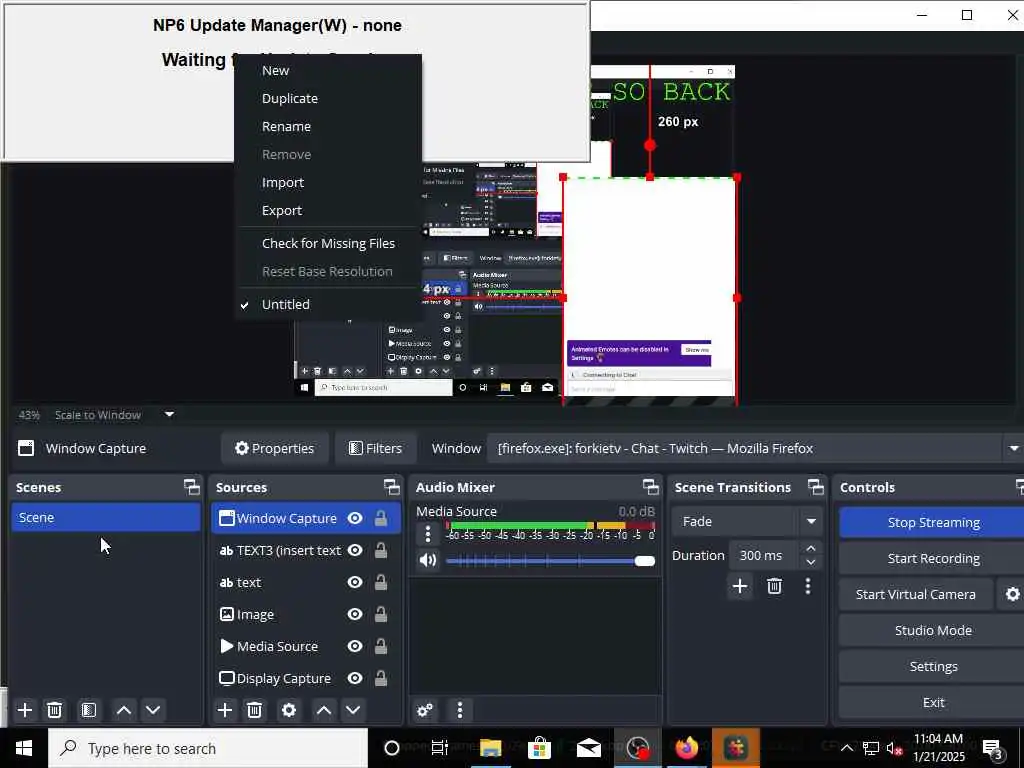Move source up in Sources panel

pyautogui.click(x=324, y=710)
